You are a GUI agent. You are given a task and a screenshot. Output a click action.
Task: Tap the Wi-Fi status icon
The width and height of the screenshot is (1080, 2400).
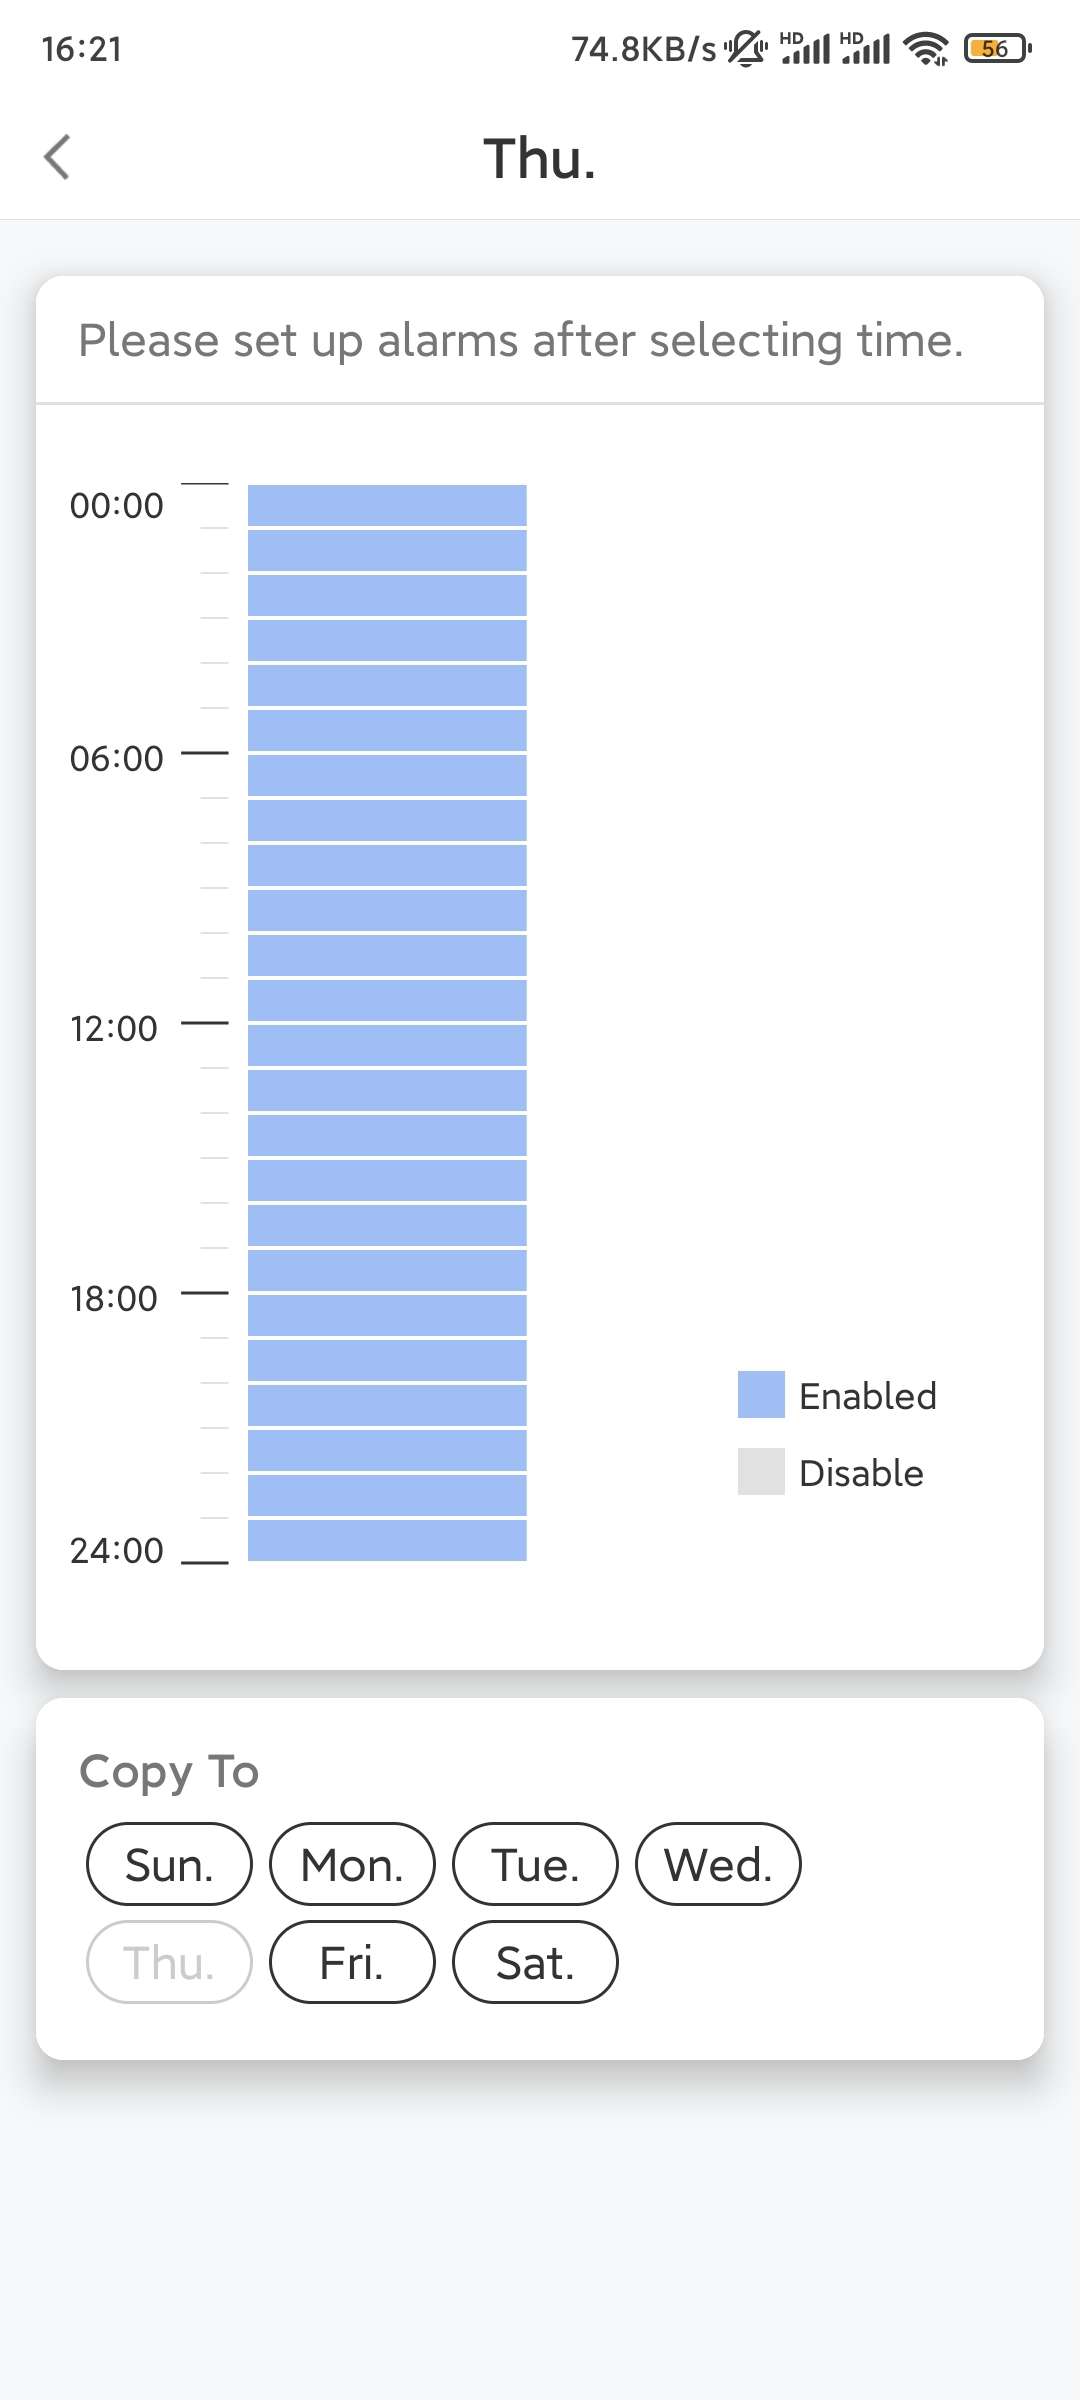pyautogui.click(x=926, y=48)
